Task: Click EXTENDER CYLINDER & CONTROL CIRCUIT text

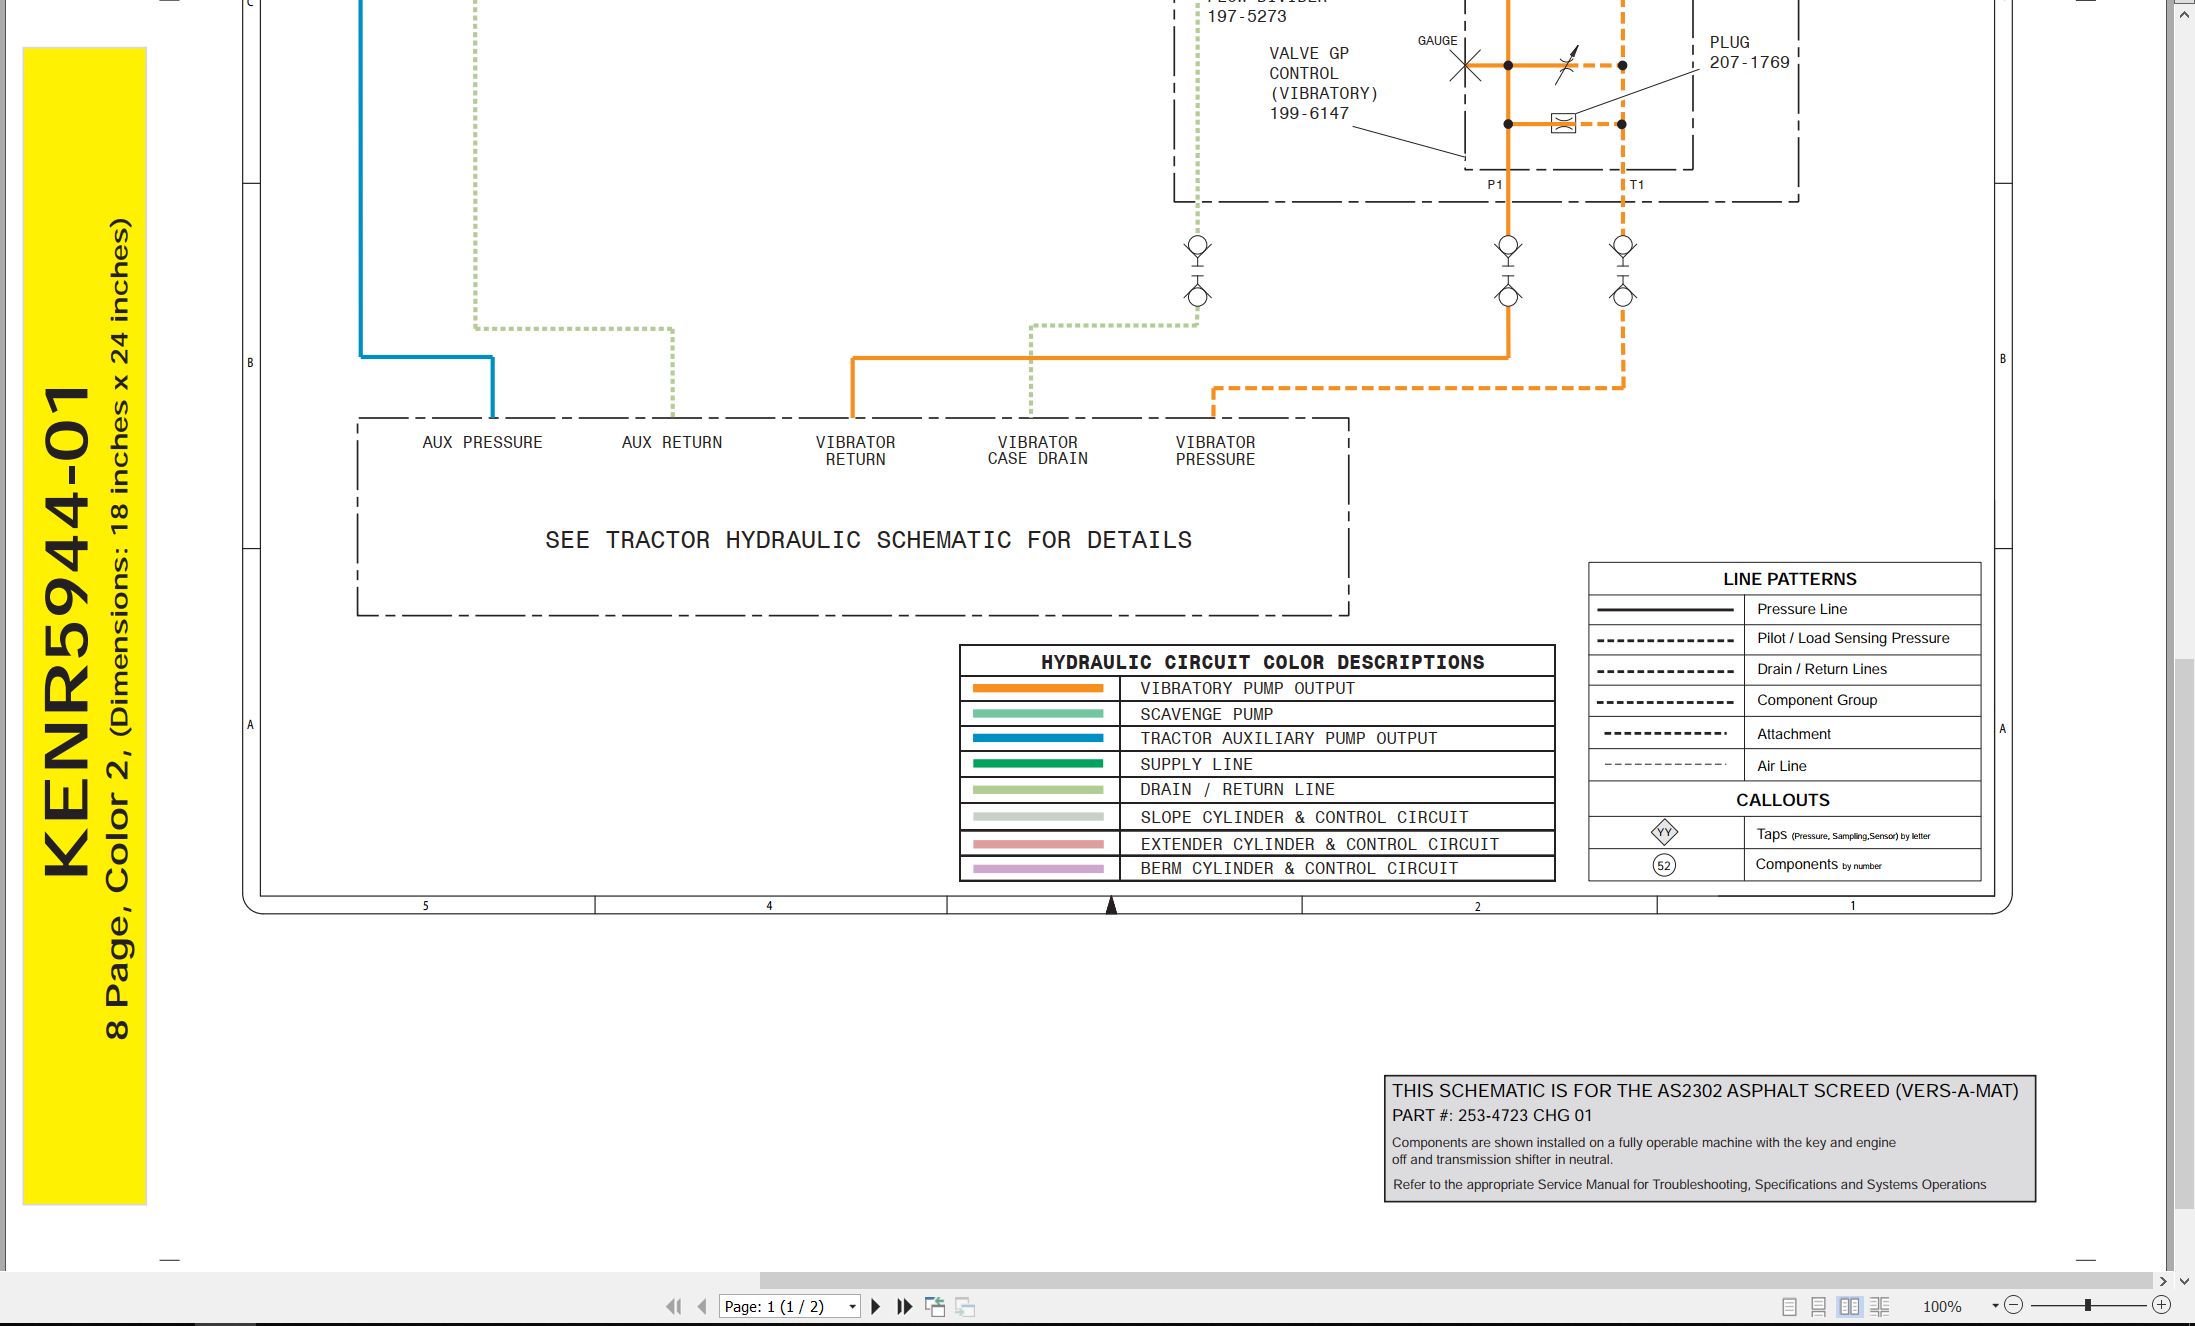Action: click(1319, 844)
